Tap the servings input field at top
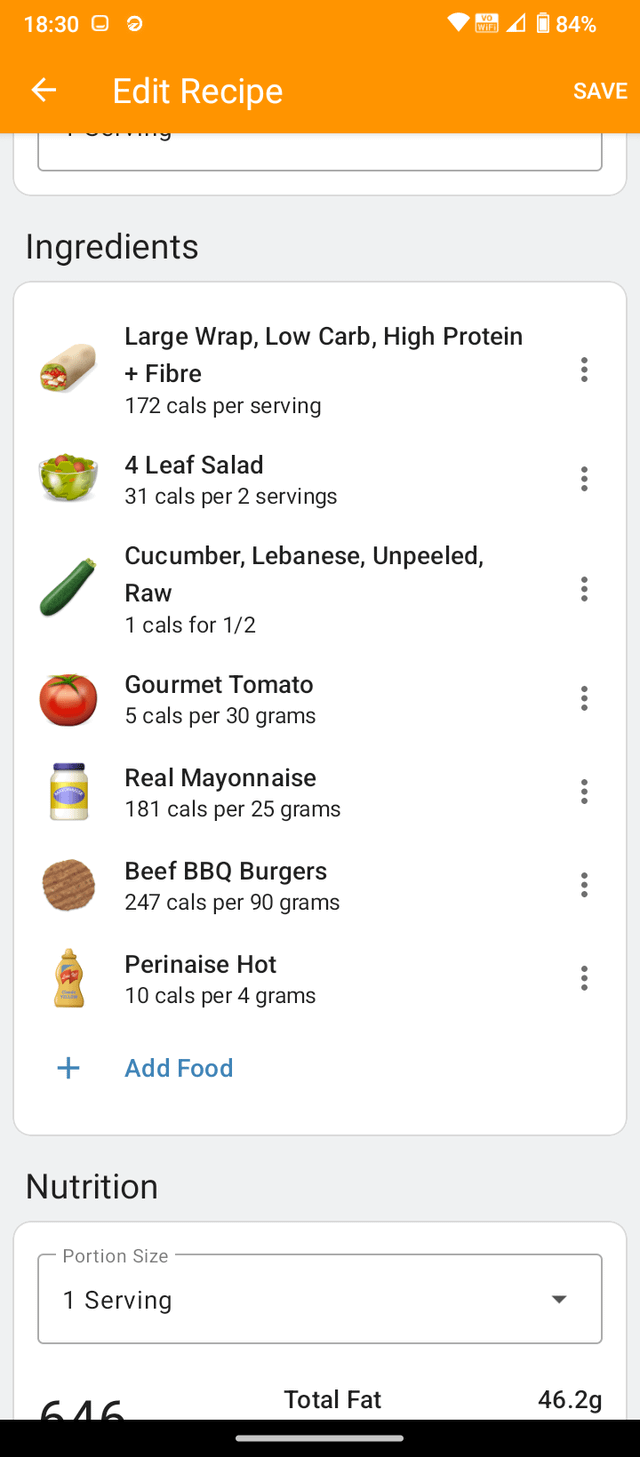Screen dimensions: 640x1457 coord(320,150)
